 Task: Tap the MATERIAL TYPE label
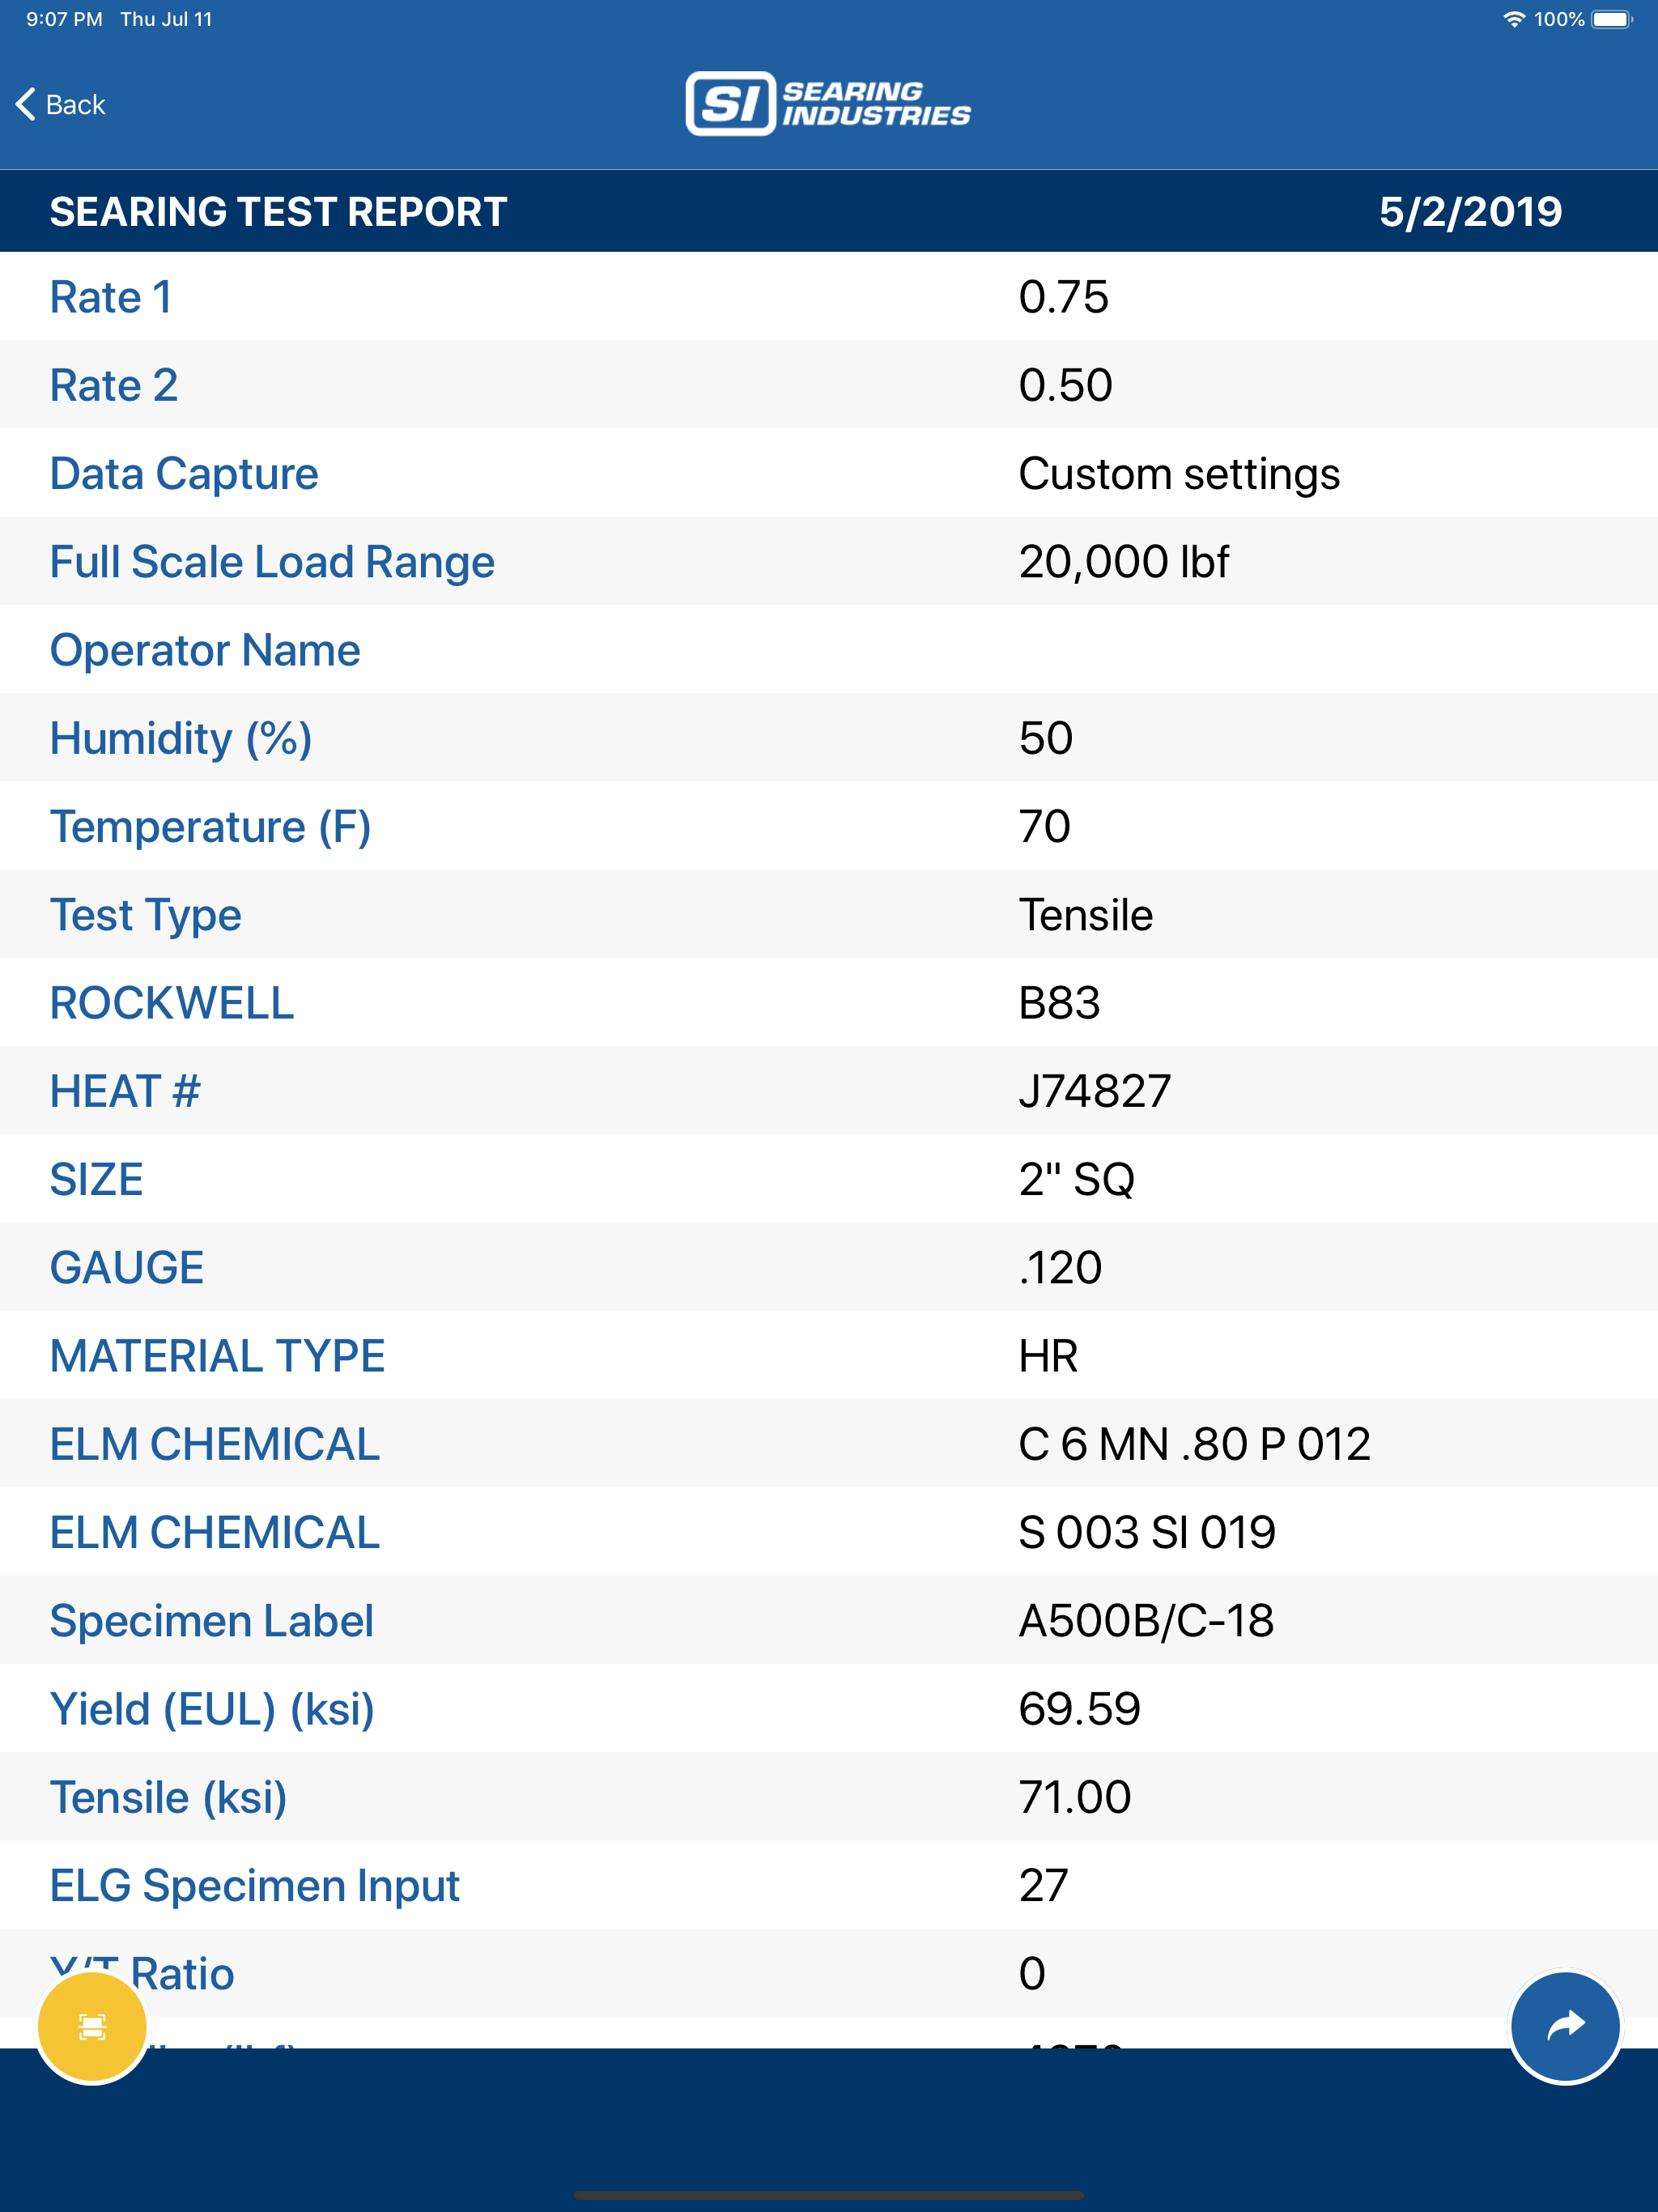click(217, 1356)
